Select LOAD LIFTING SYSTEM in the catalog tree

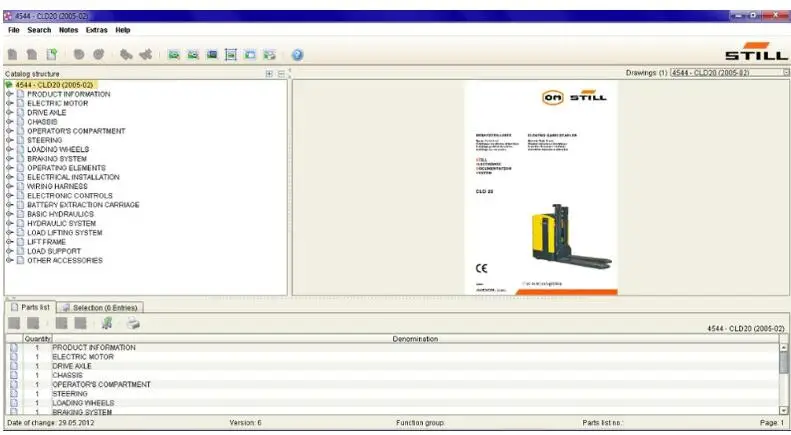tap(65, 233)
